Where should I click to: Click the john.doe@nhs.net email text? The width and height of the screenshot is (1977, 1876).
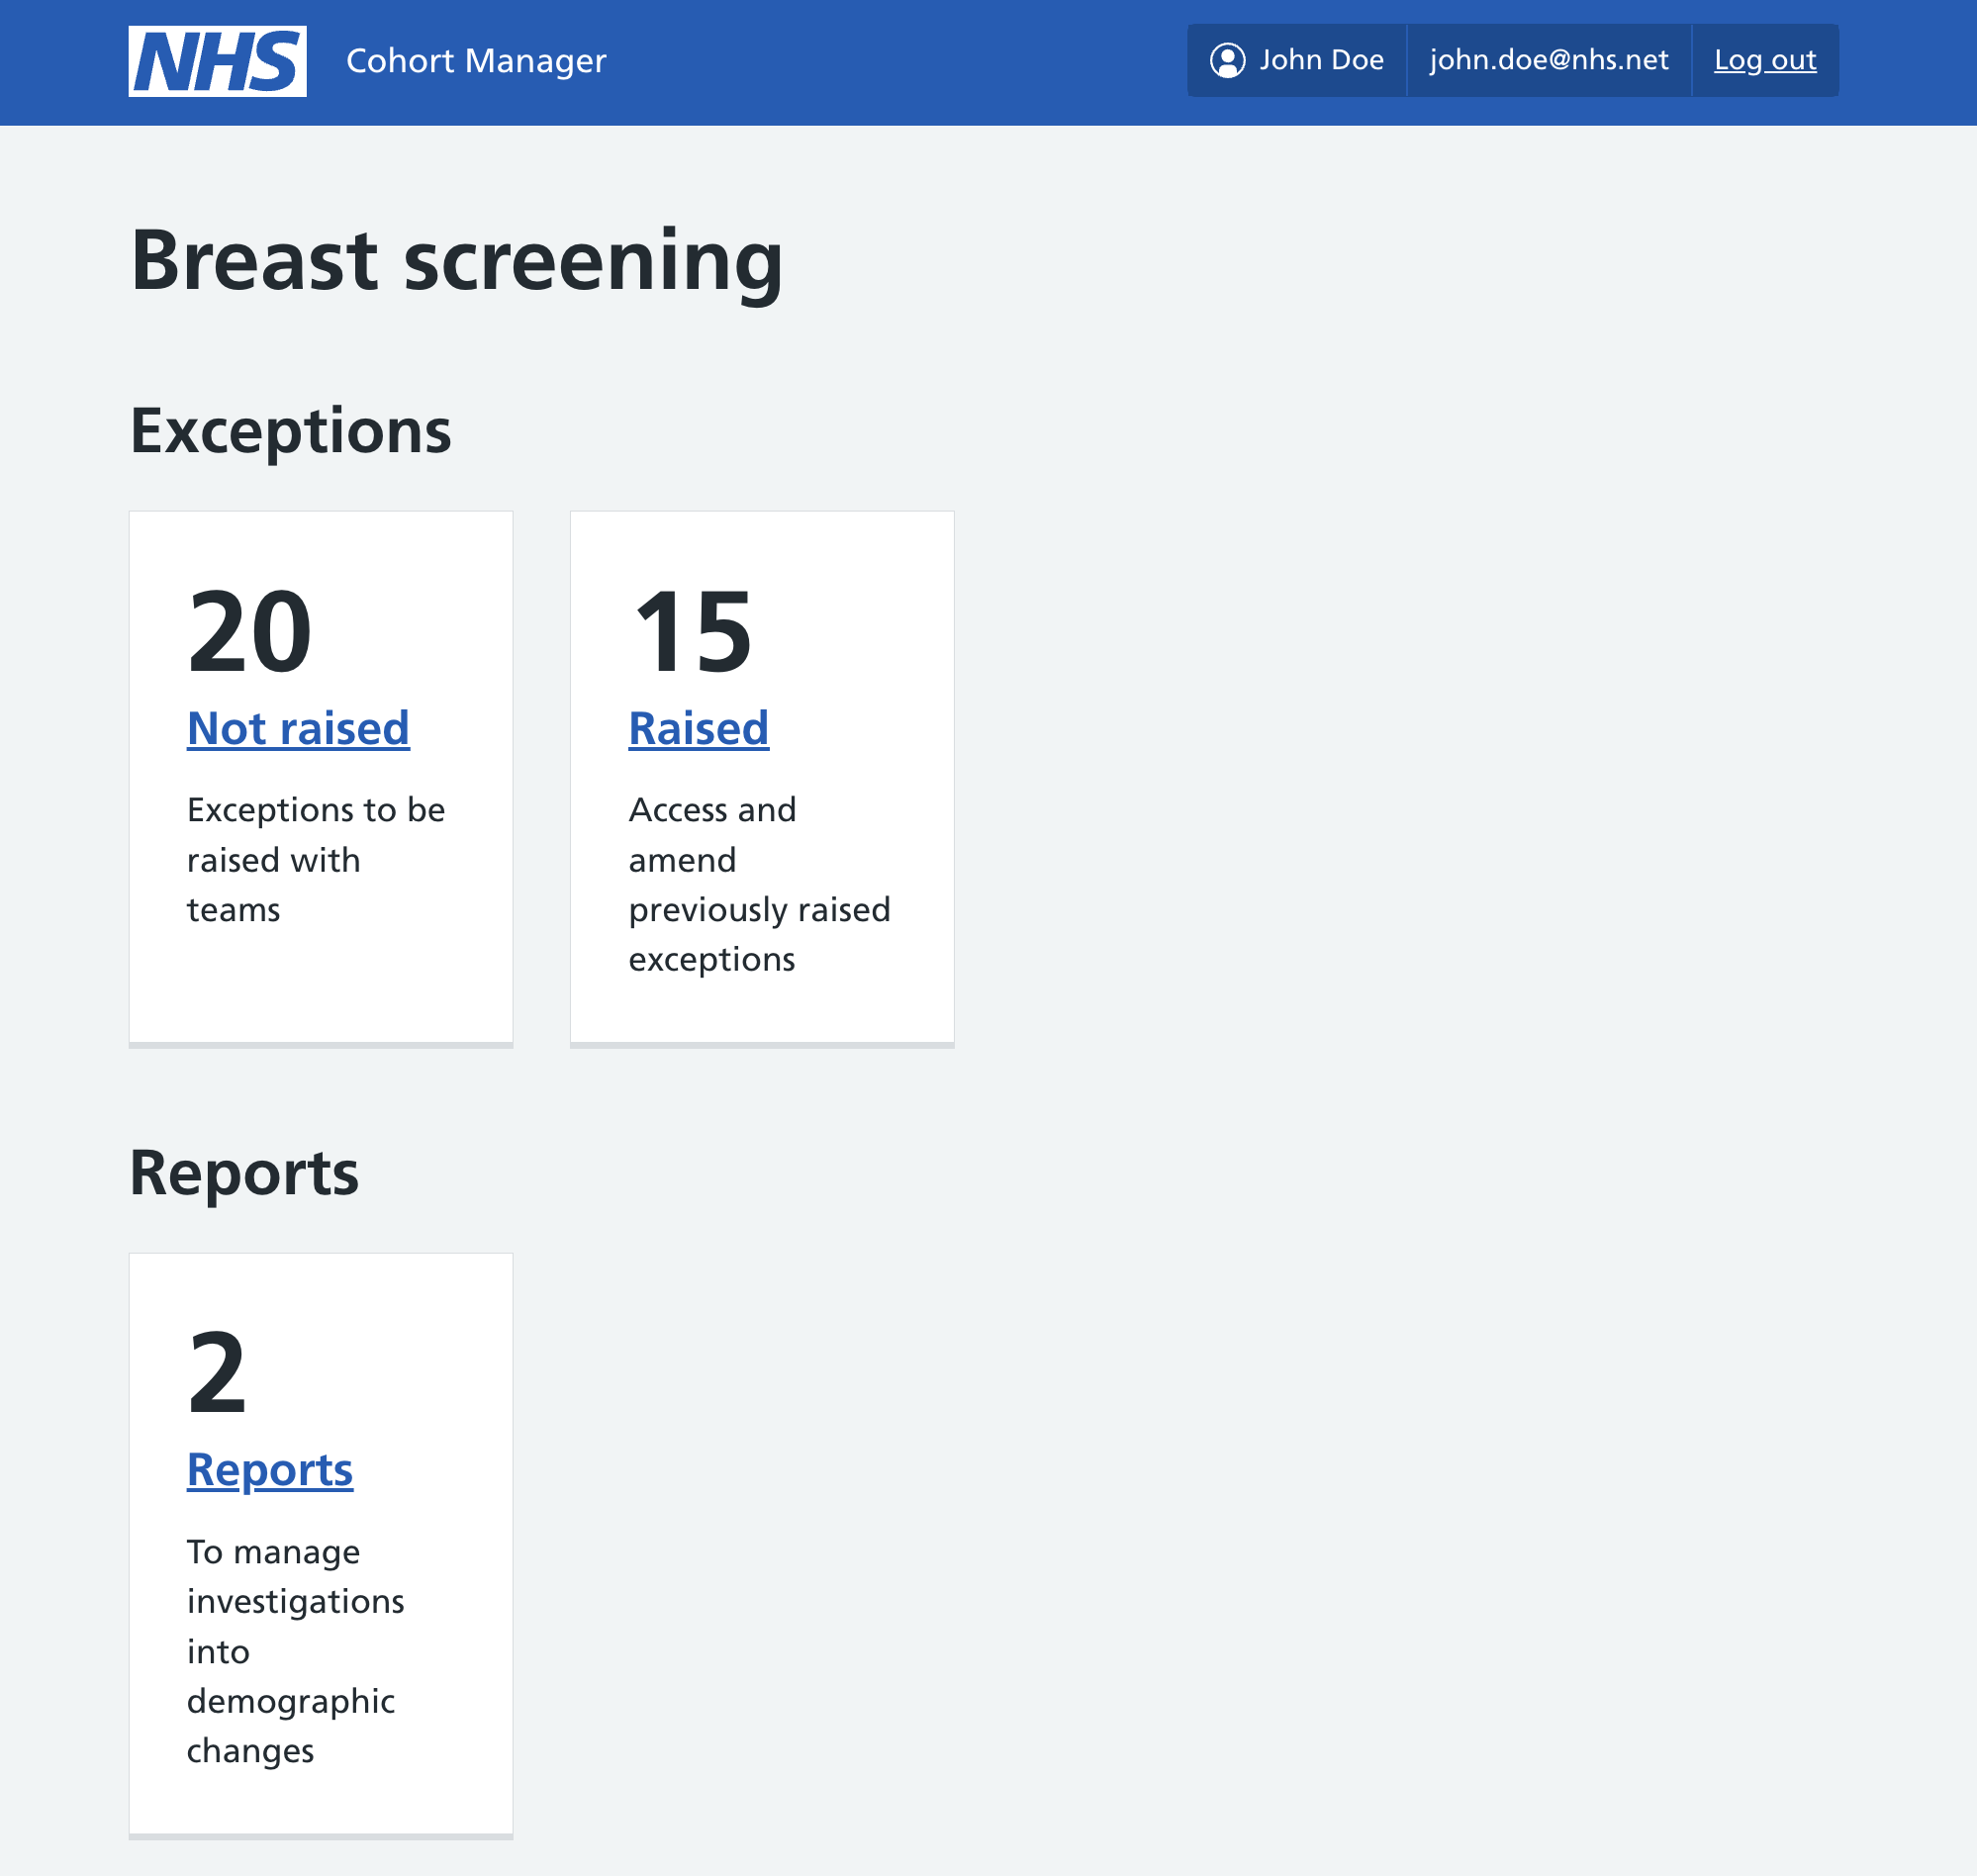click(x=1549, y=60)
